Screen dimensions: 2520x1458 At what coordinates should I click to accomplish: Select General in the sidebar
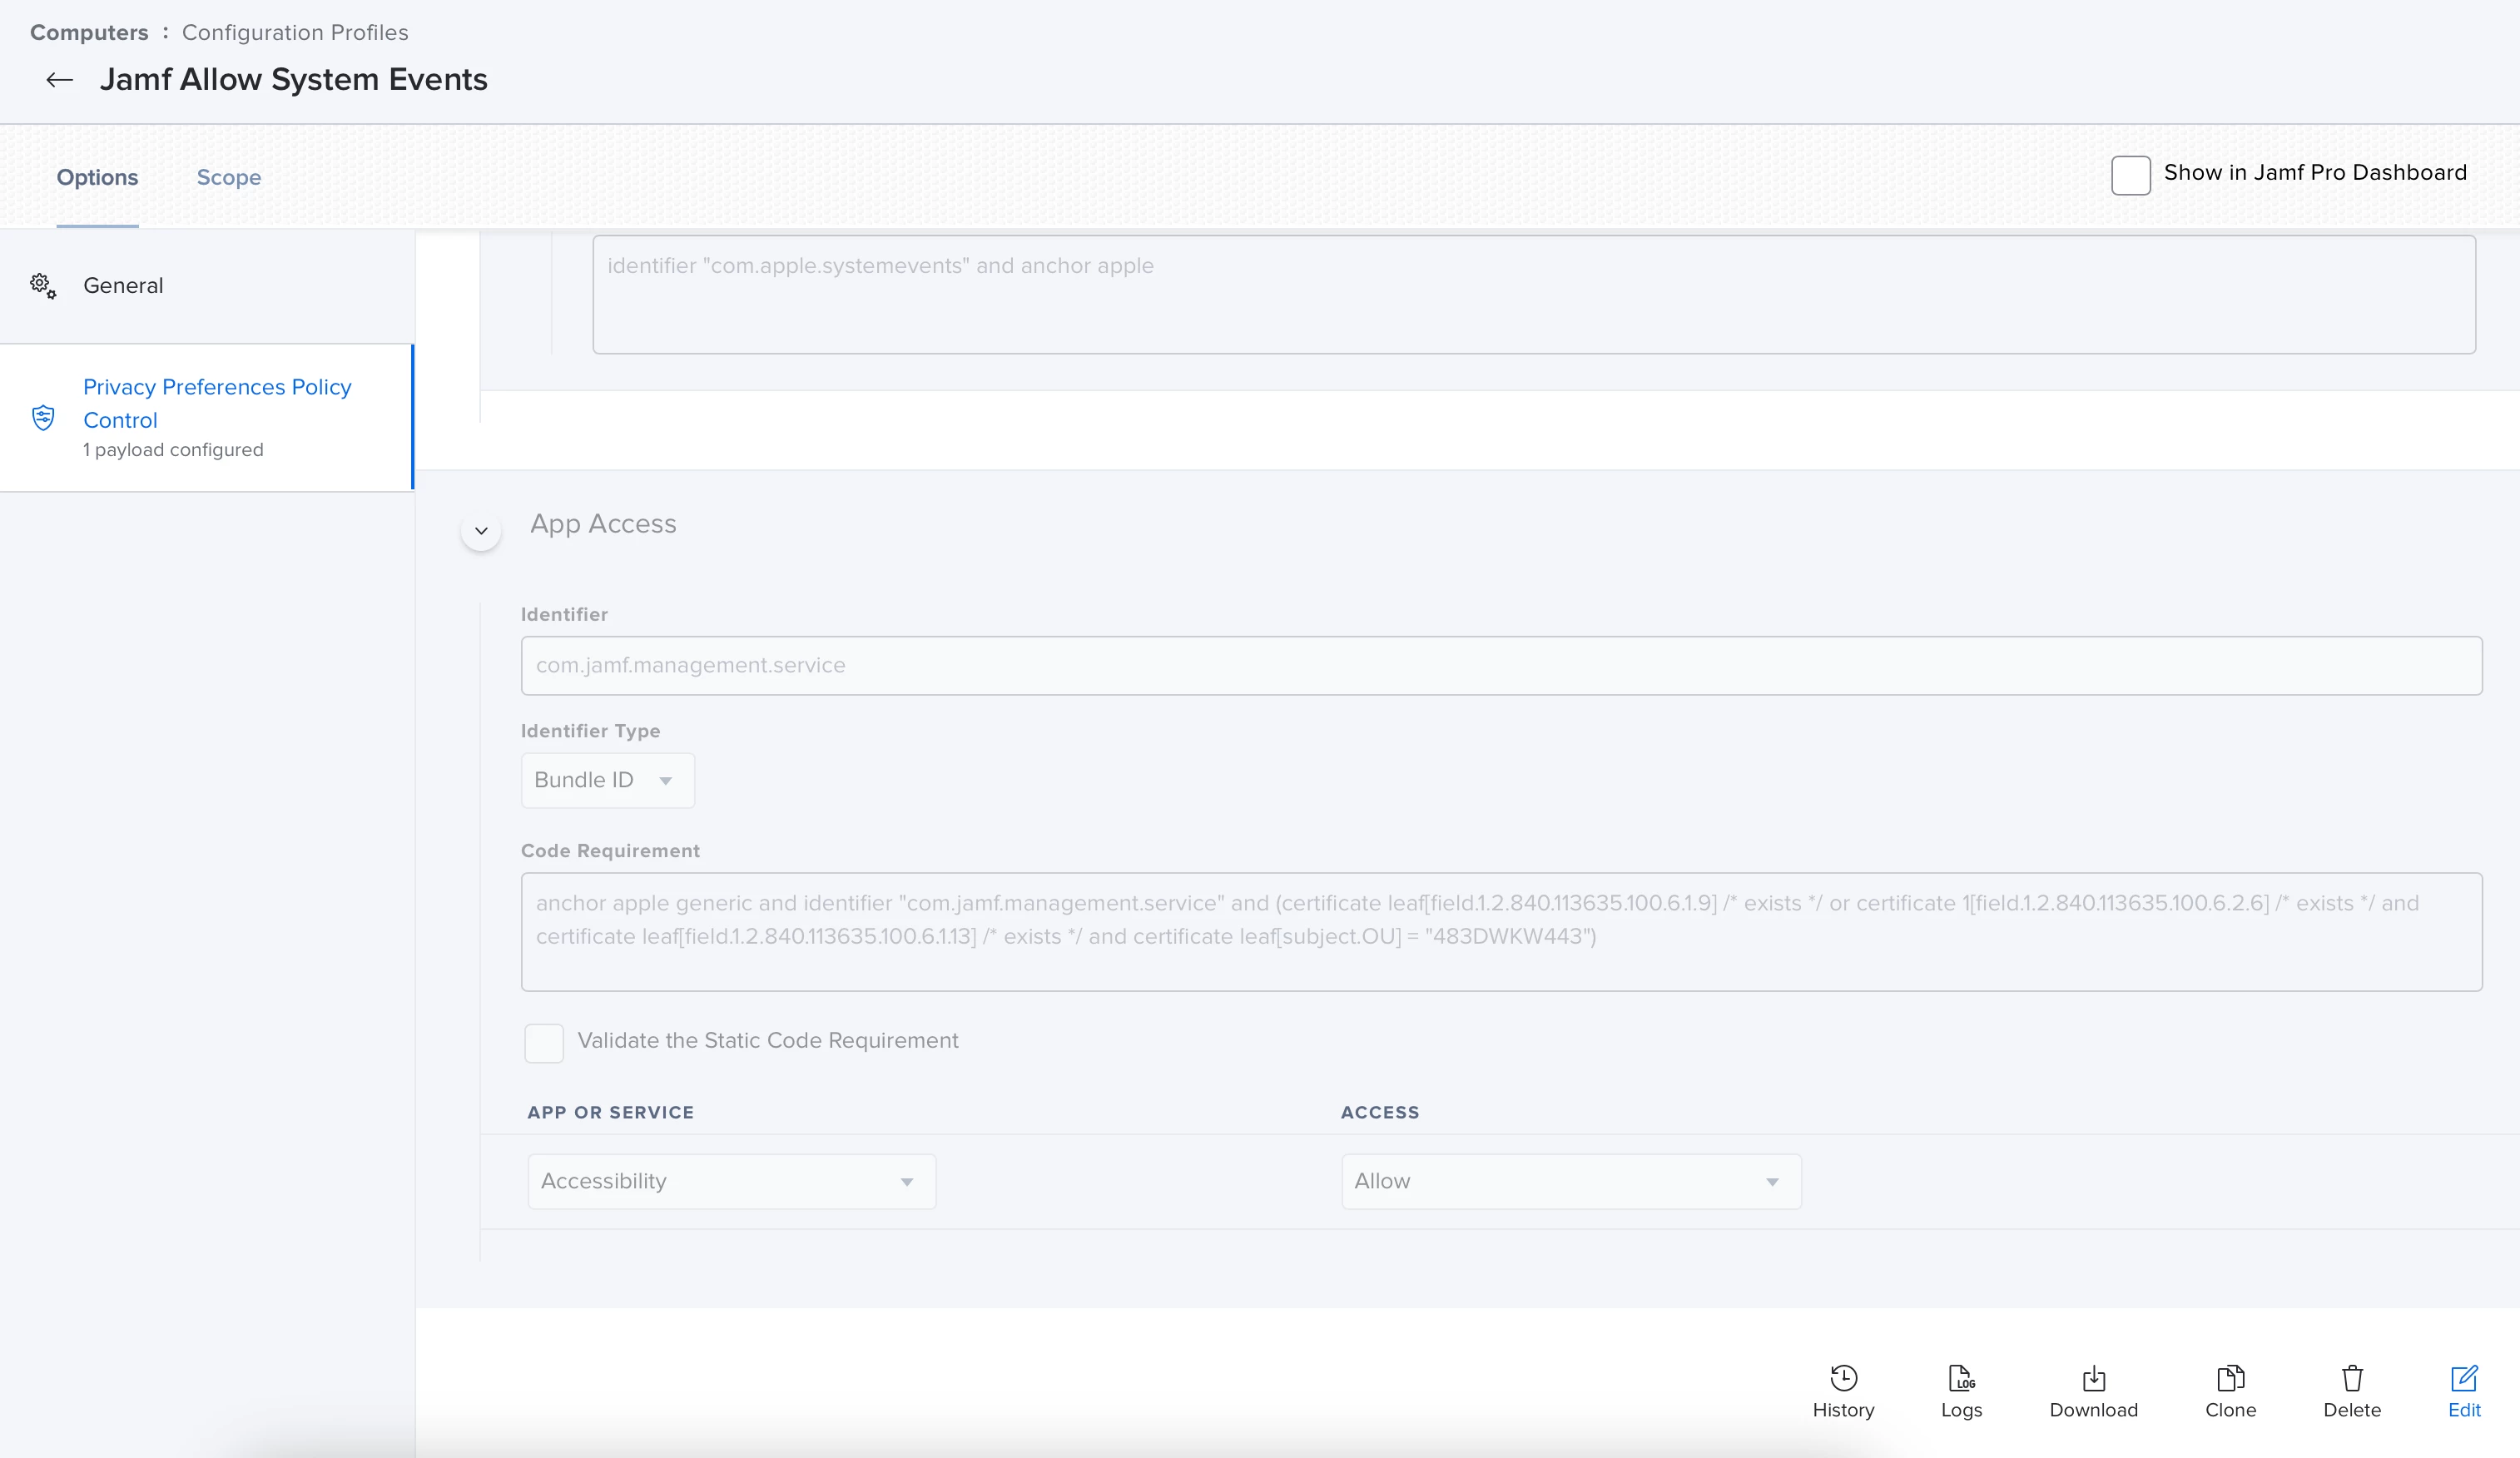pyautogui.click(x=207, y=286)
